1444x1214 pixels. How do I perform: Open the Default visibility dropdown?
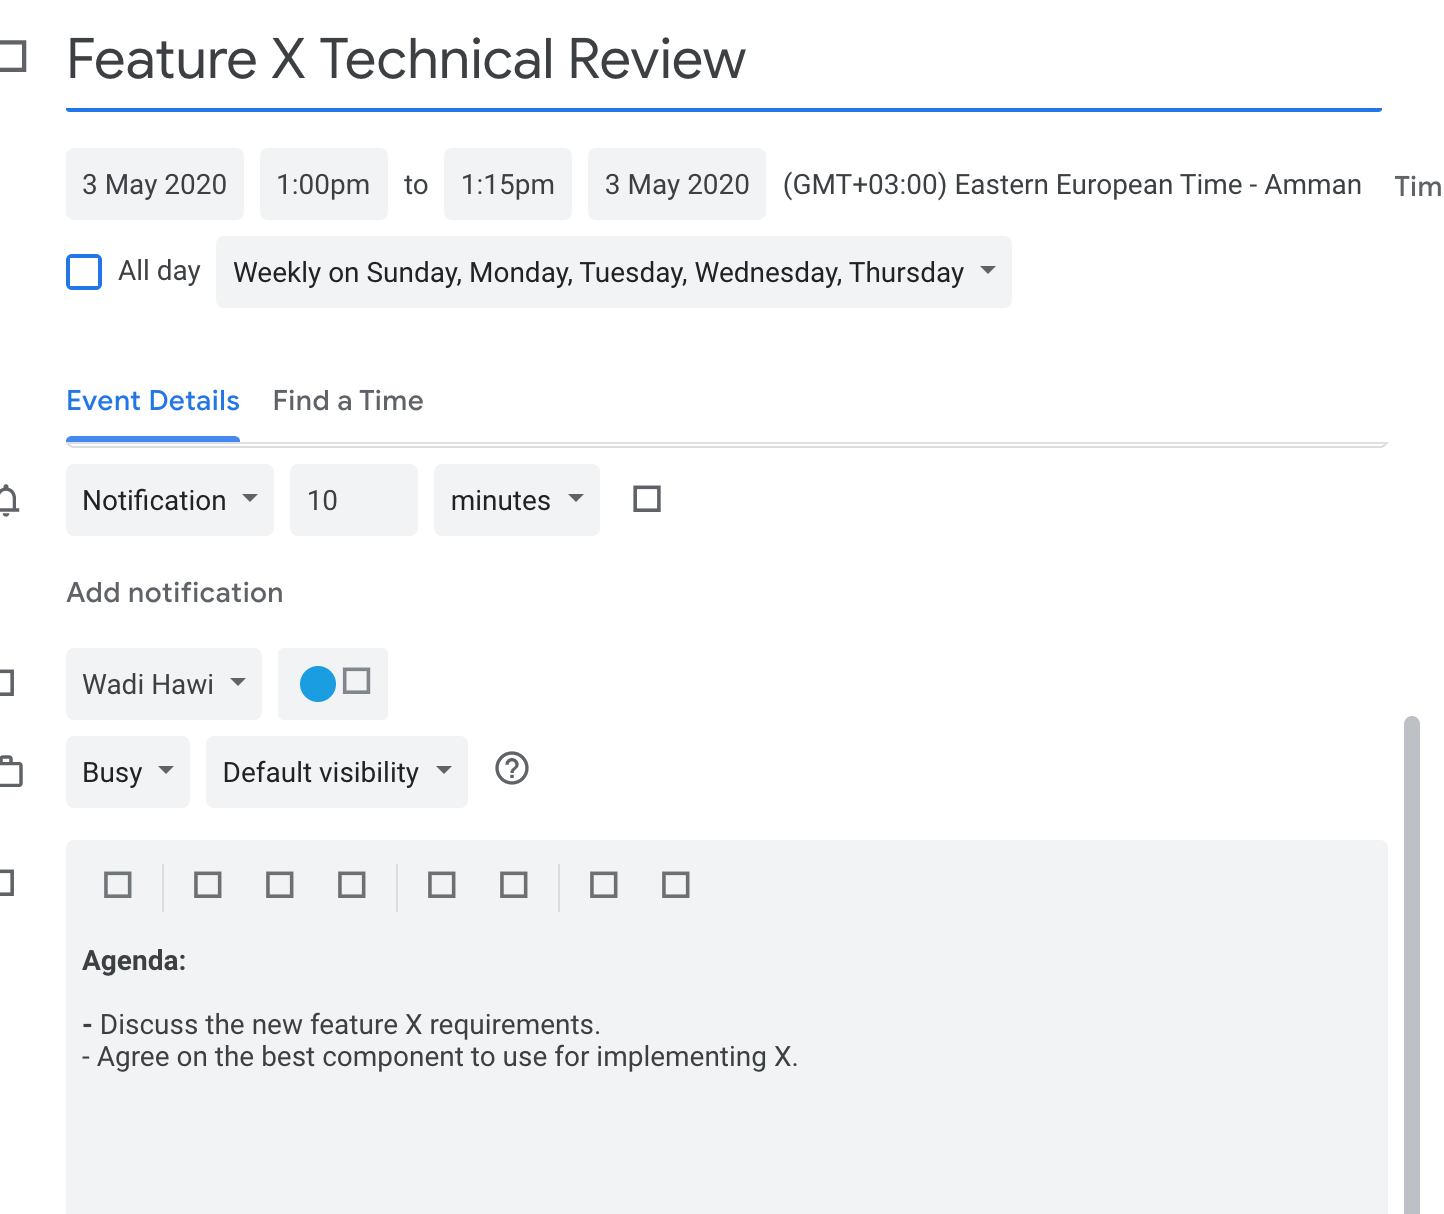(336, 772)
